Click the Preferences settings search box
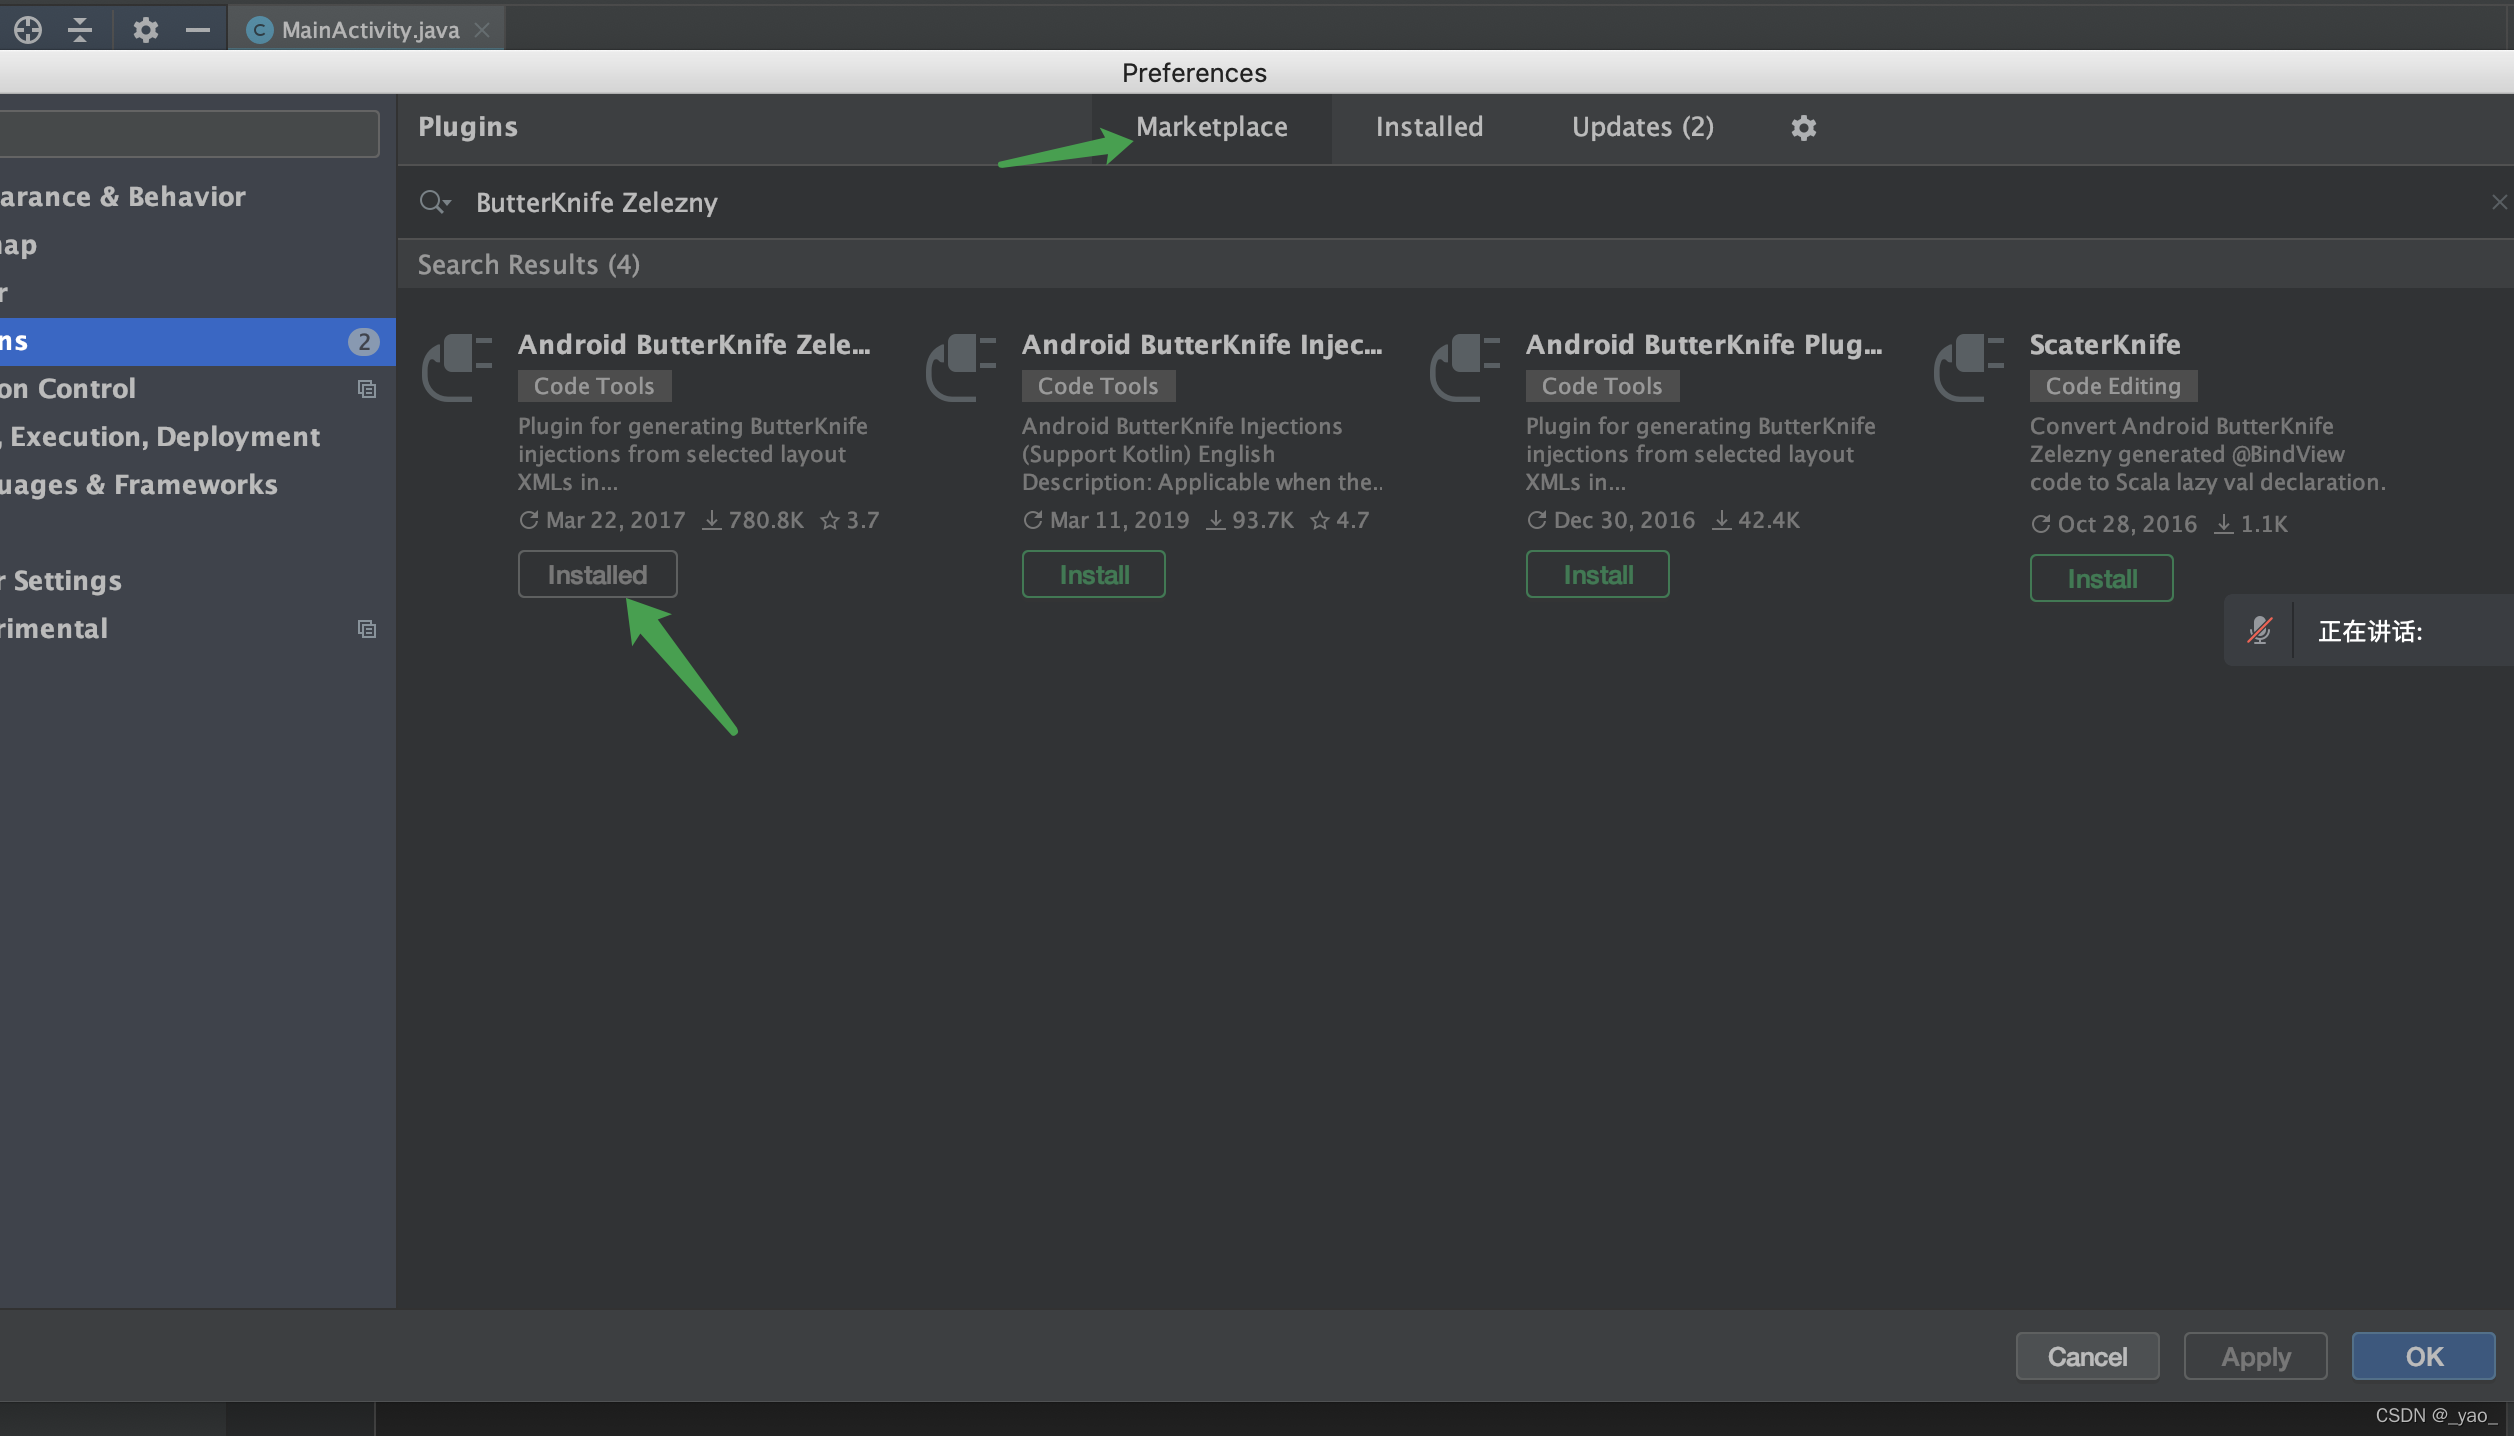Viewport: 2514px width, 1436px height. [x=189, y=133]
